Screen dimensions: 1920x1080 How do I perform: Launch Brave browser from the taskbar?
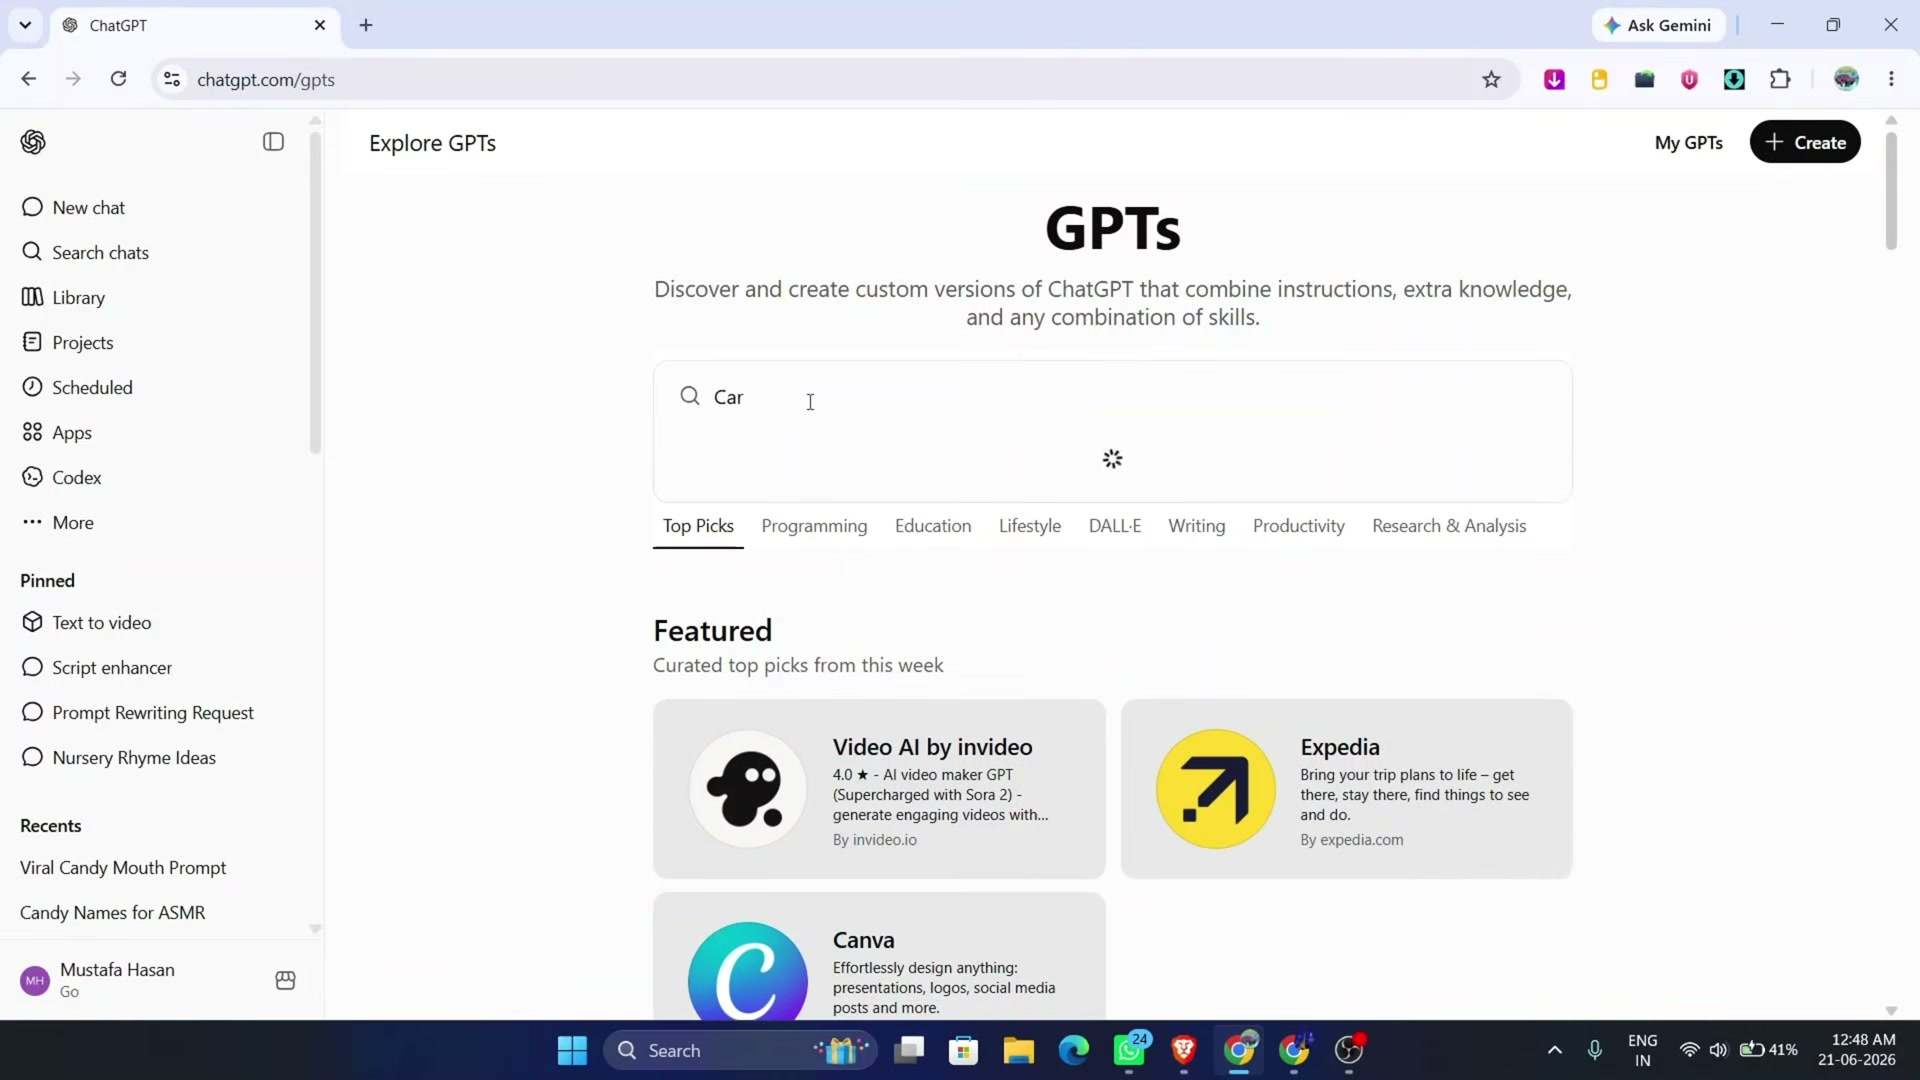(x=1184, y=1050)
